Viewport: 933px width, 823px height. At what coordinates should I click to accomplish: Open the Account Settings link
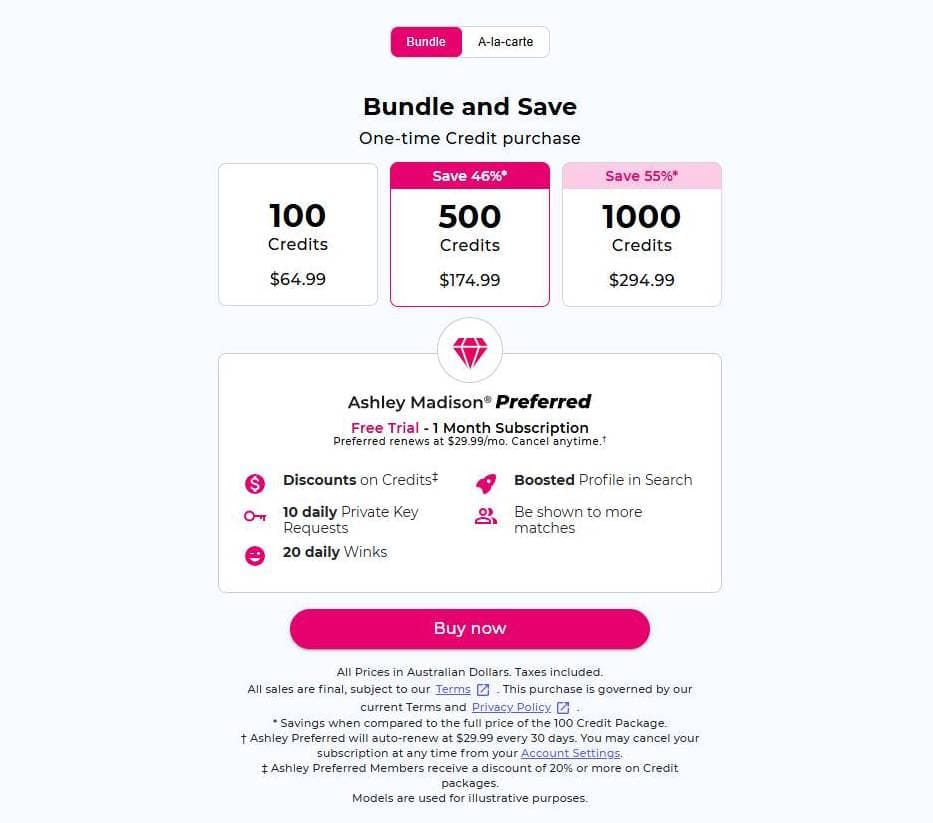point(570,753)
